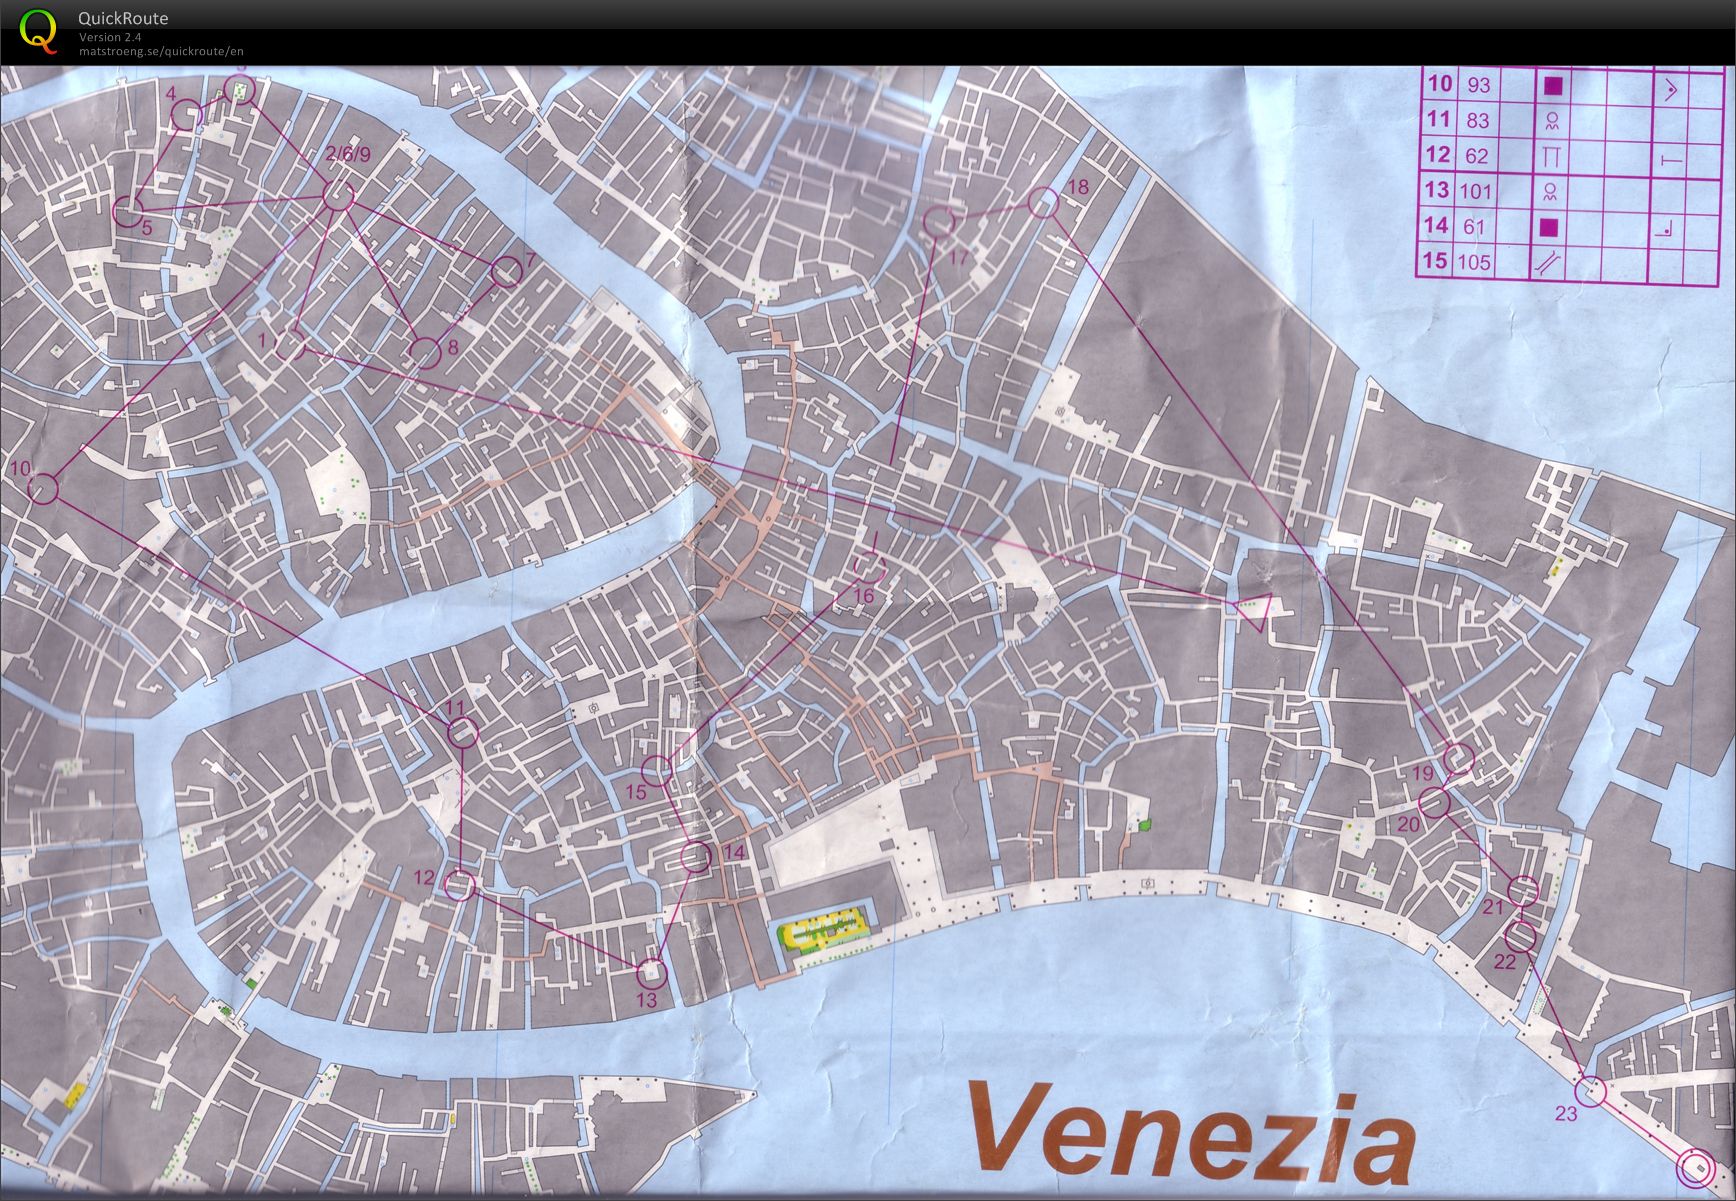Select control circle 7 on the map
The width and height of the screenshot is (1736, 1201).
[x=506, y=271]
